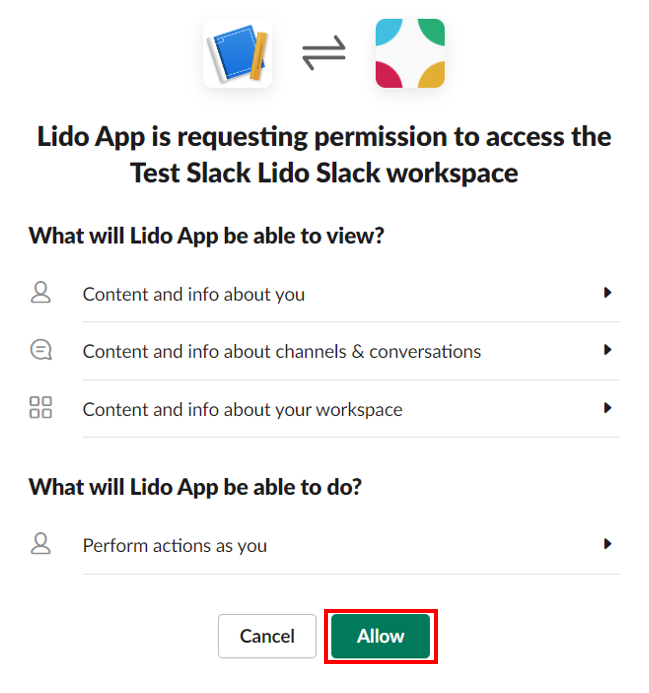Expand arrow for channels & conversations row
The image size is (649, 693).
click(x=608, y=350)
